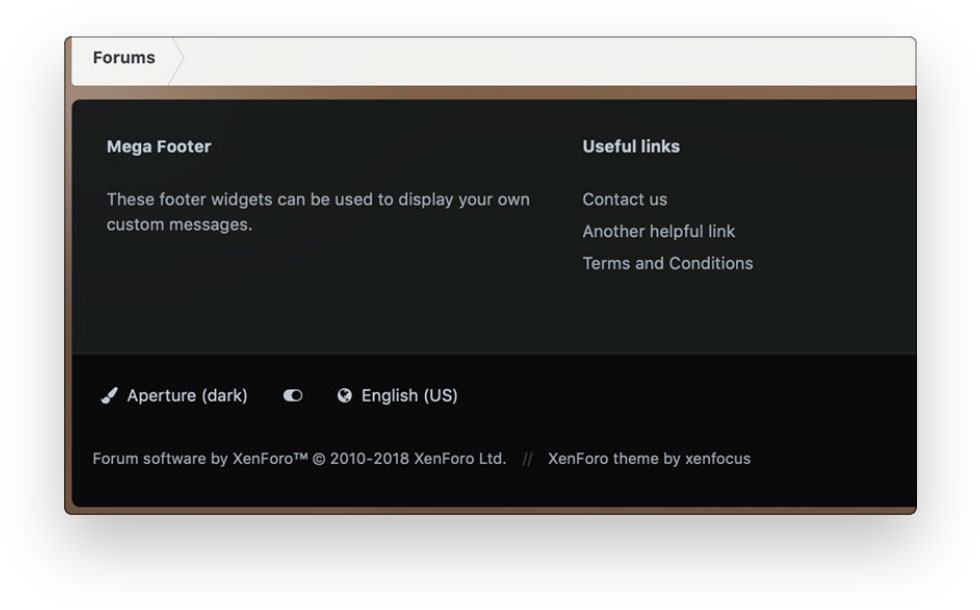Click the globe language icon
Image resolution: width=980 pixels, height=610 pixels.
(x=345, y=396)
